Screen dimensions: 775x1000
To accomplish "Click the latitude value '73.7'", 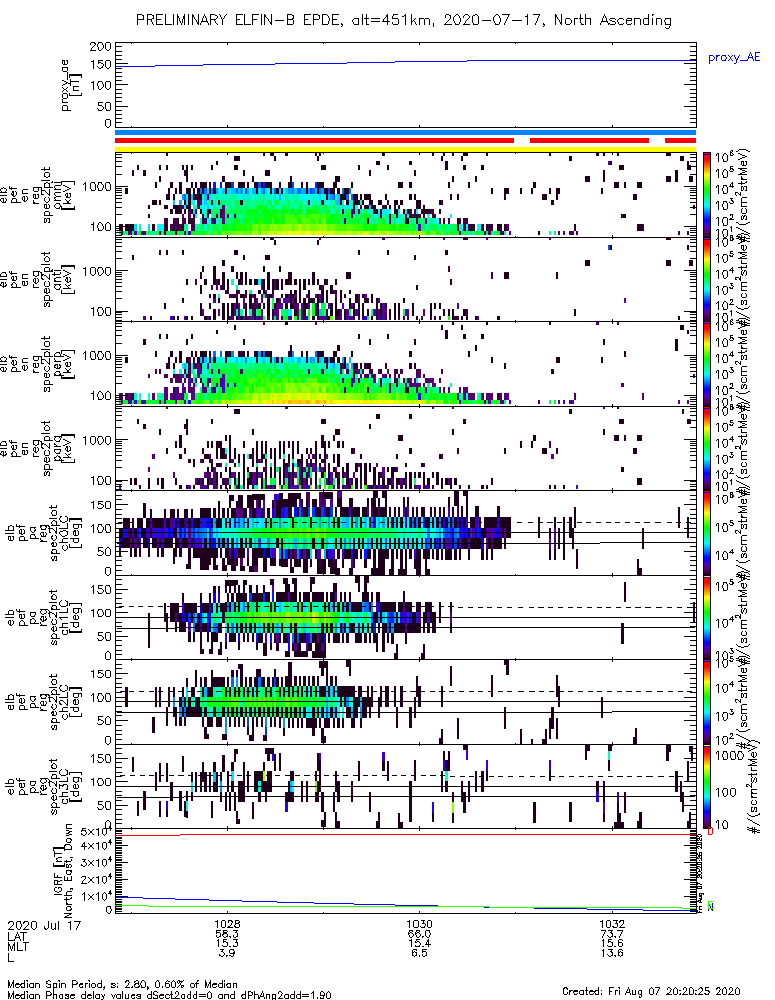I will point(612,934).
